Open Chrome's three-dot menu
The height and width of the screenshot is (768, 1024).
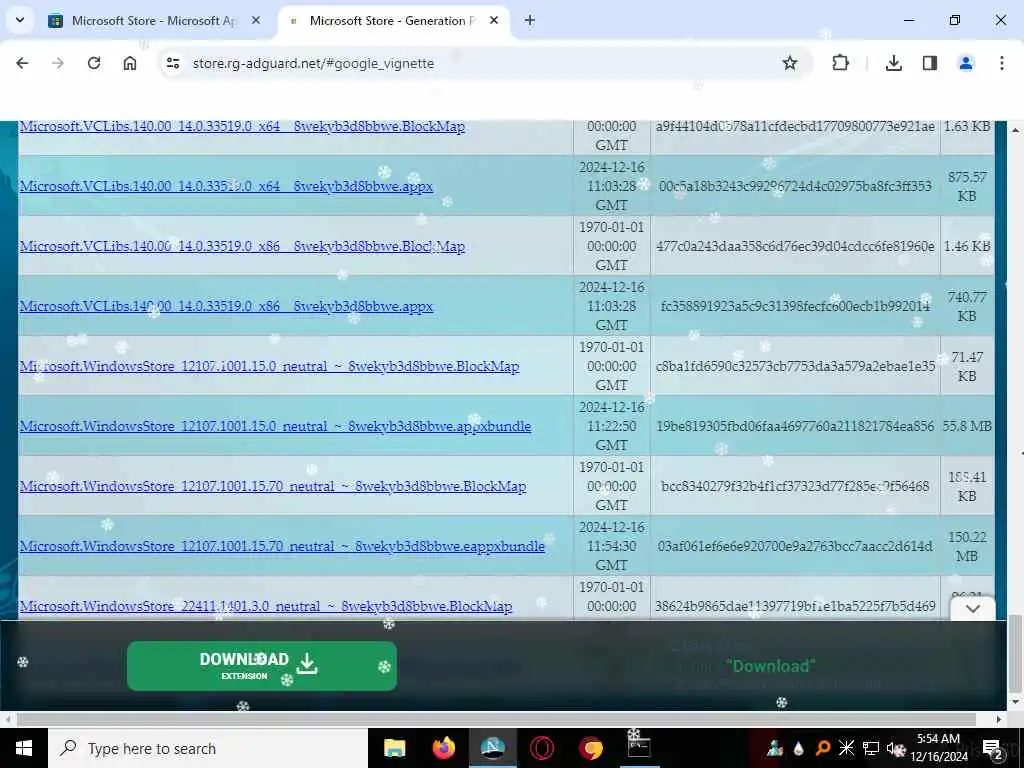(x=1002, y=63)
